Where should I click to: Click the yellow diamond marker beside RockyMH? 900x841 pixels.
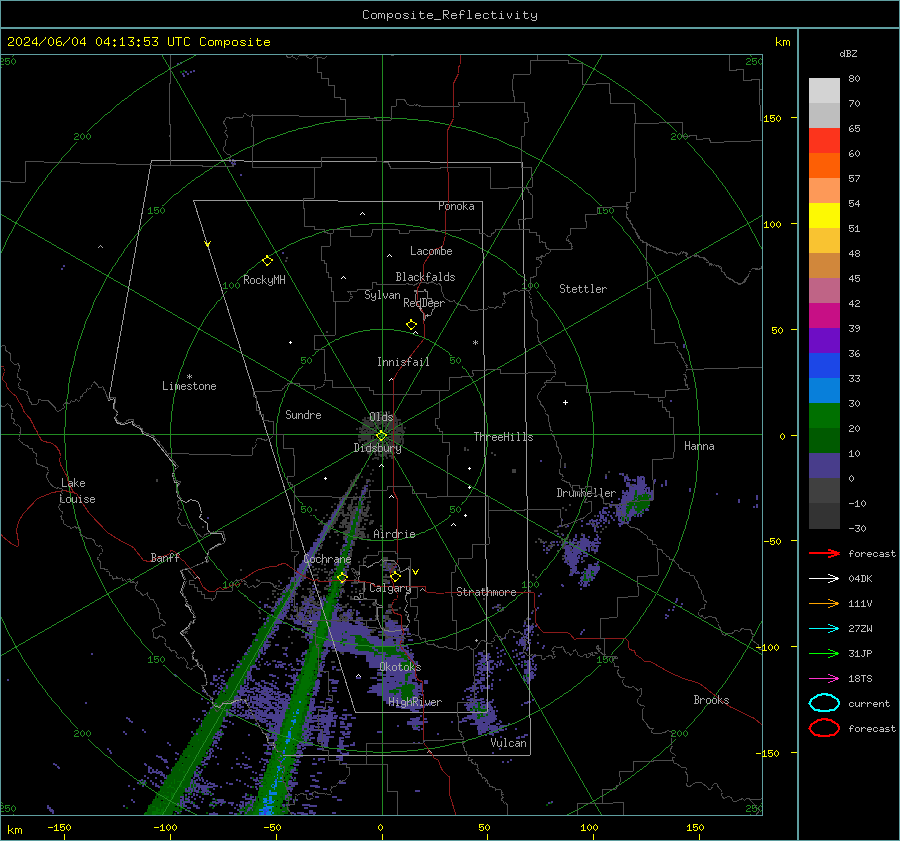tap(267, 261)
